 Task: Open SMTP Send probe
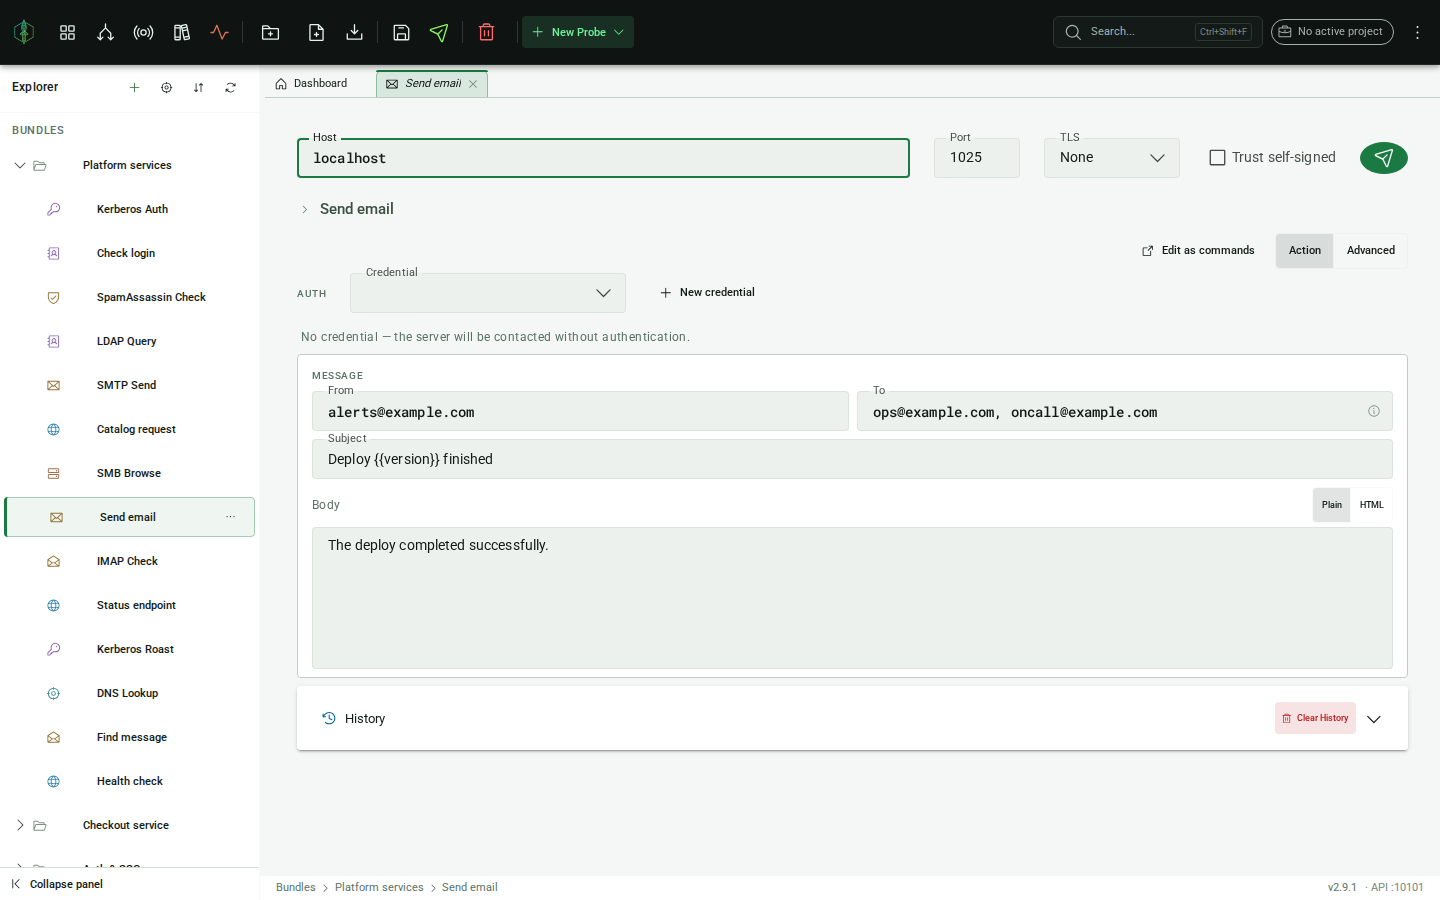coord(130,385)
